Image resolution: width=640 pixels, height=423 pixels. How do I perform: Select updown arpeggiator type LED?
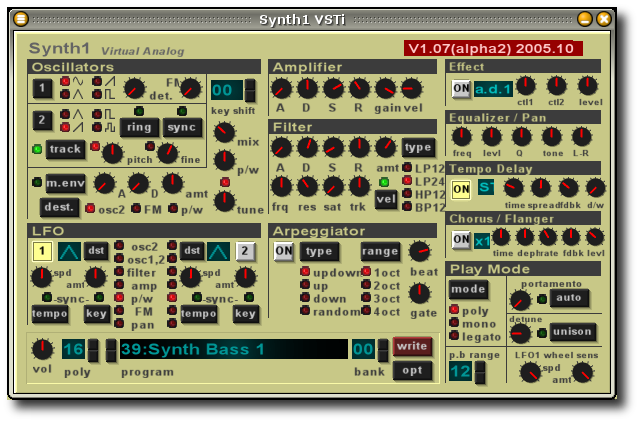[305, 271]
